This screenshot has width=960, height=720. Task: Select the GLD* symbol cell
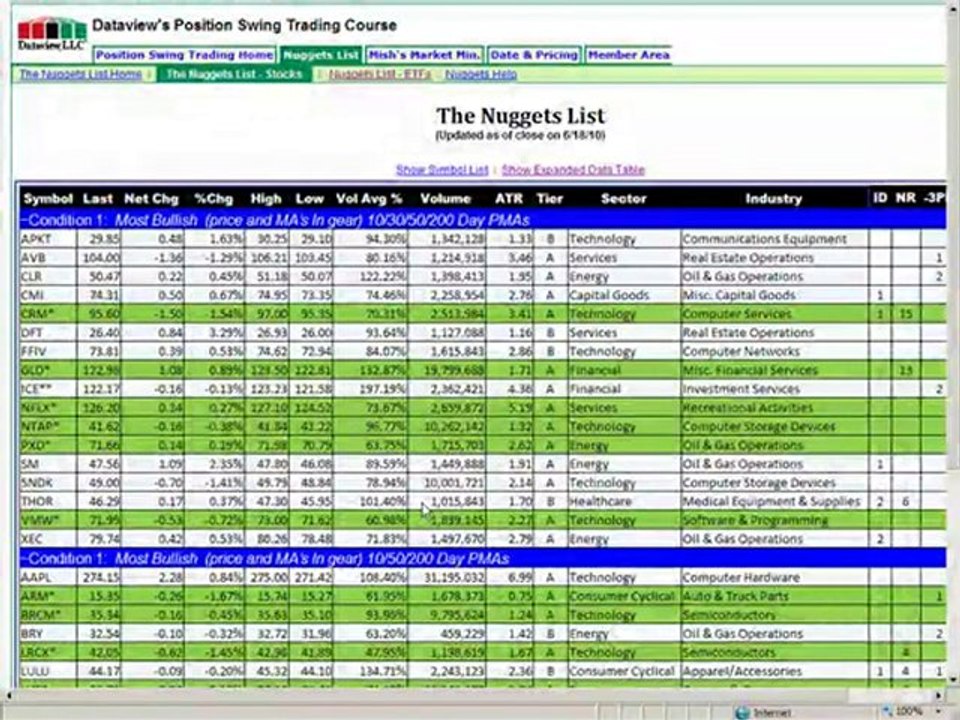(48, 370)
